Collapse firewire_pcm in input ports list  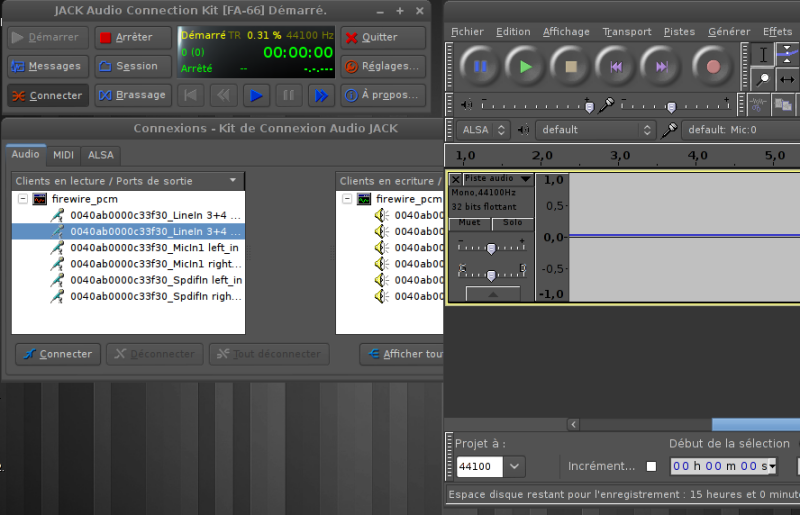pos(347,199)
